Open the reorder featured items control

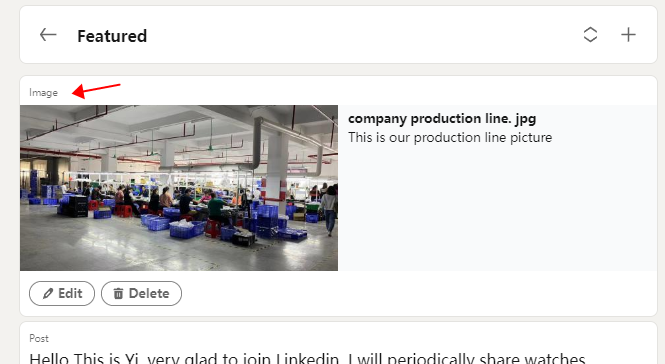click(x=590, y=35)
